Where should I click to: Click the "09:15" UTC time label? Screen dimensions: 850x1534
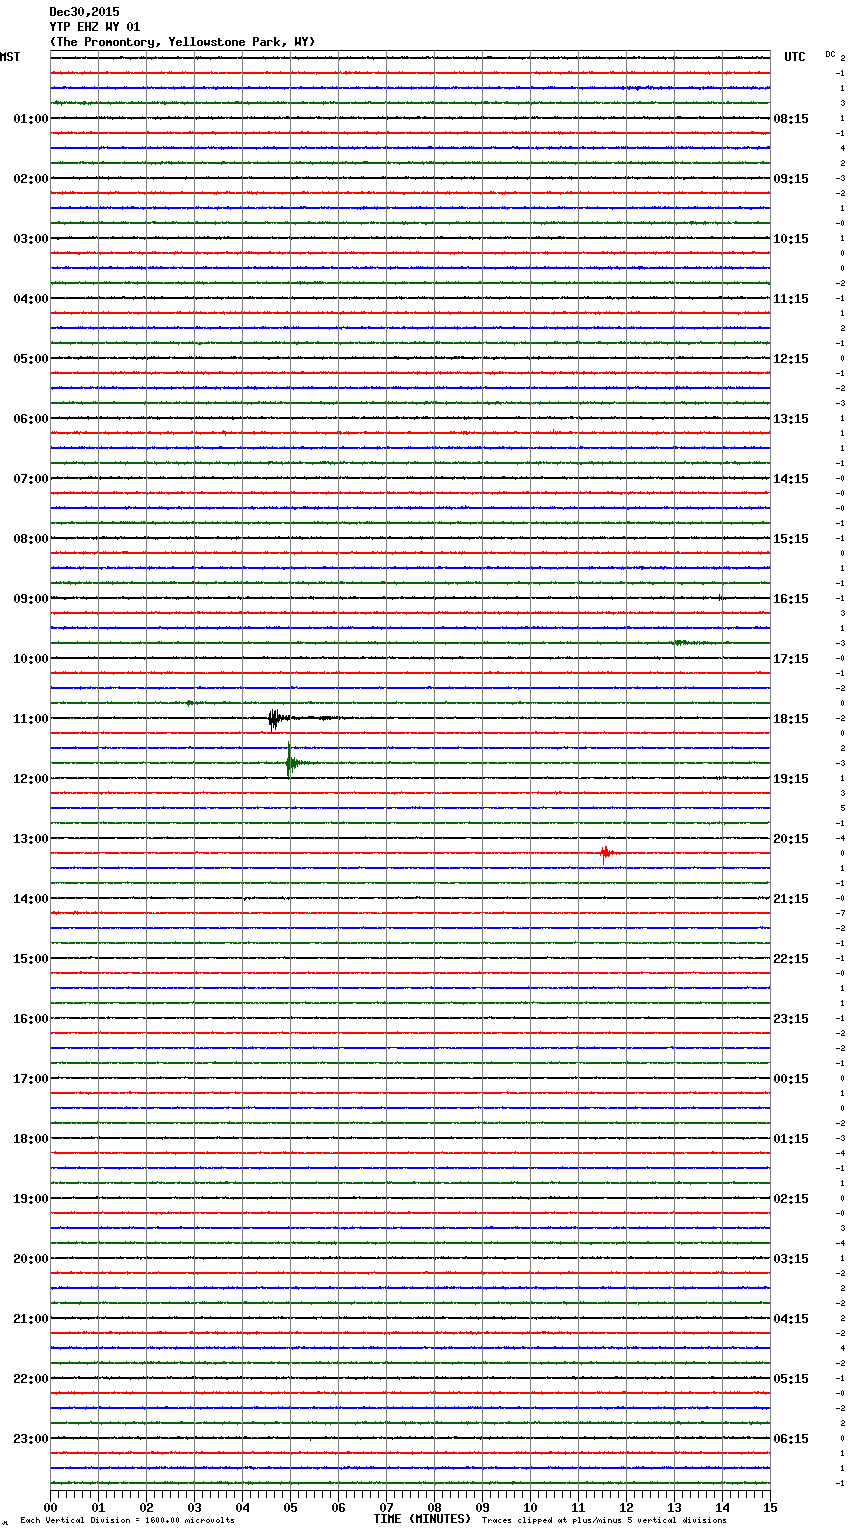(791, 179)
